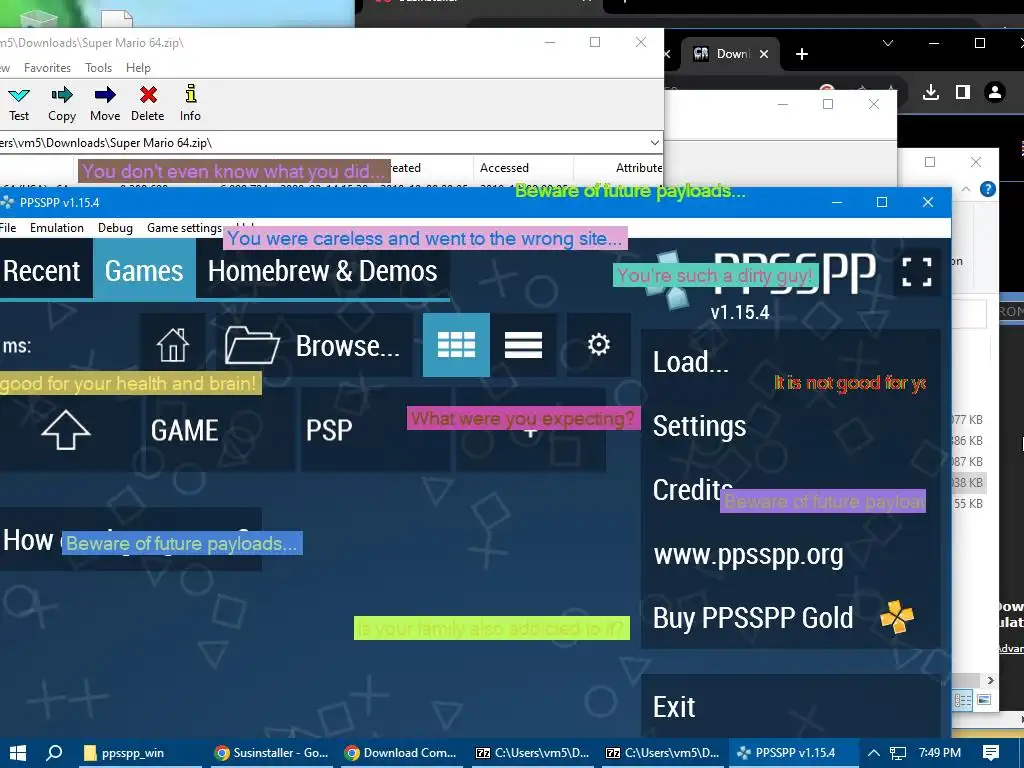Click Browse... button in PPSSPP
Viewport: 1024px width, 768px height.
point(314,345)
